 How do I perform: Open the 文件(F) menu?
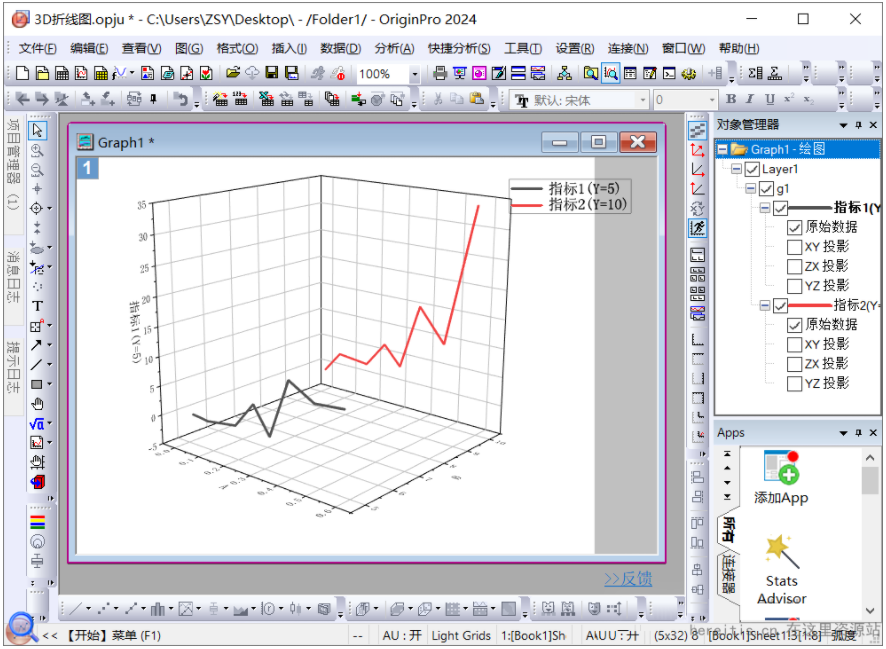(37, 49)
